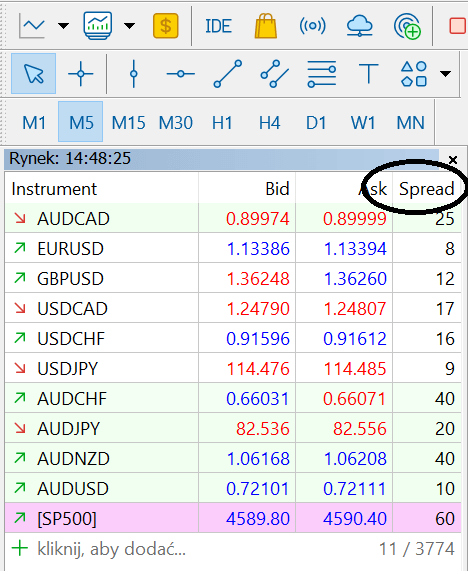Switch to the H1 timeframe

point(222,122)
